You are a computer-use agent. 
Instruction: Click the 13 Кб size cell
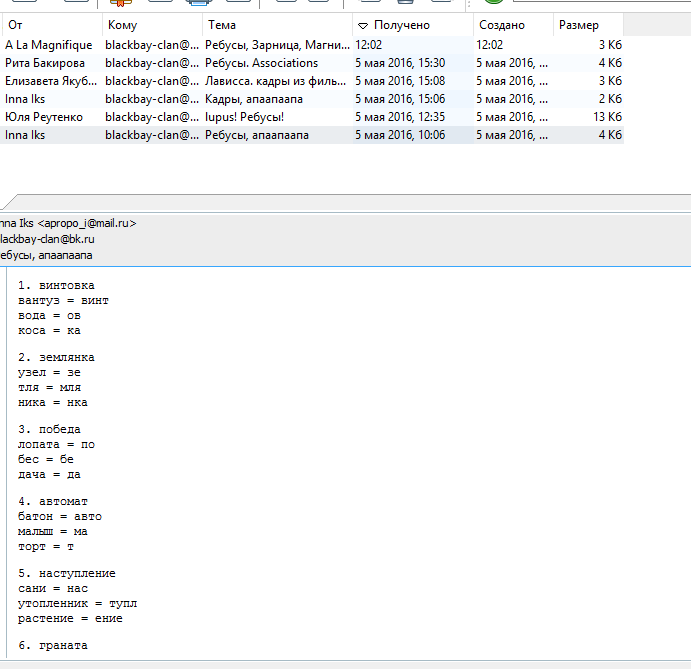click(607, 117)
